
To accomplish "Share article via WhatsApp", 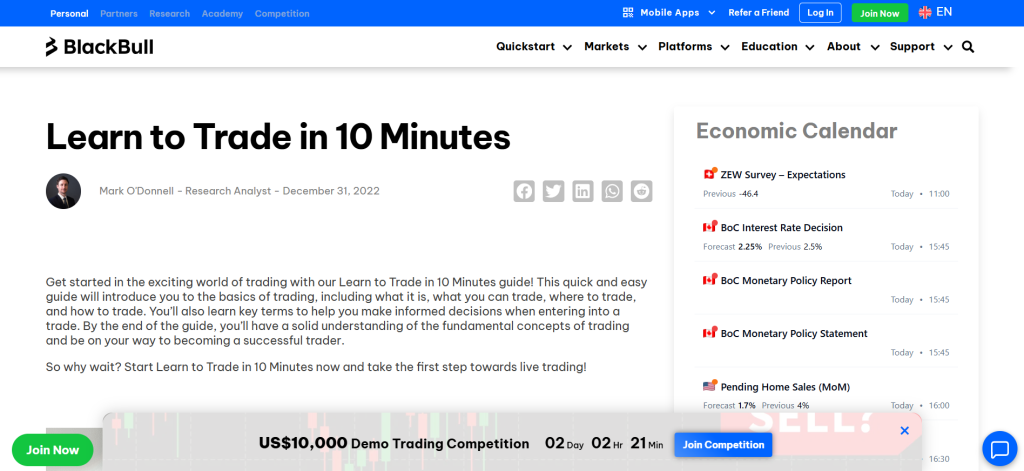I will tap(612, 191).
